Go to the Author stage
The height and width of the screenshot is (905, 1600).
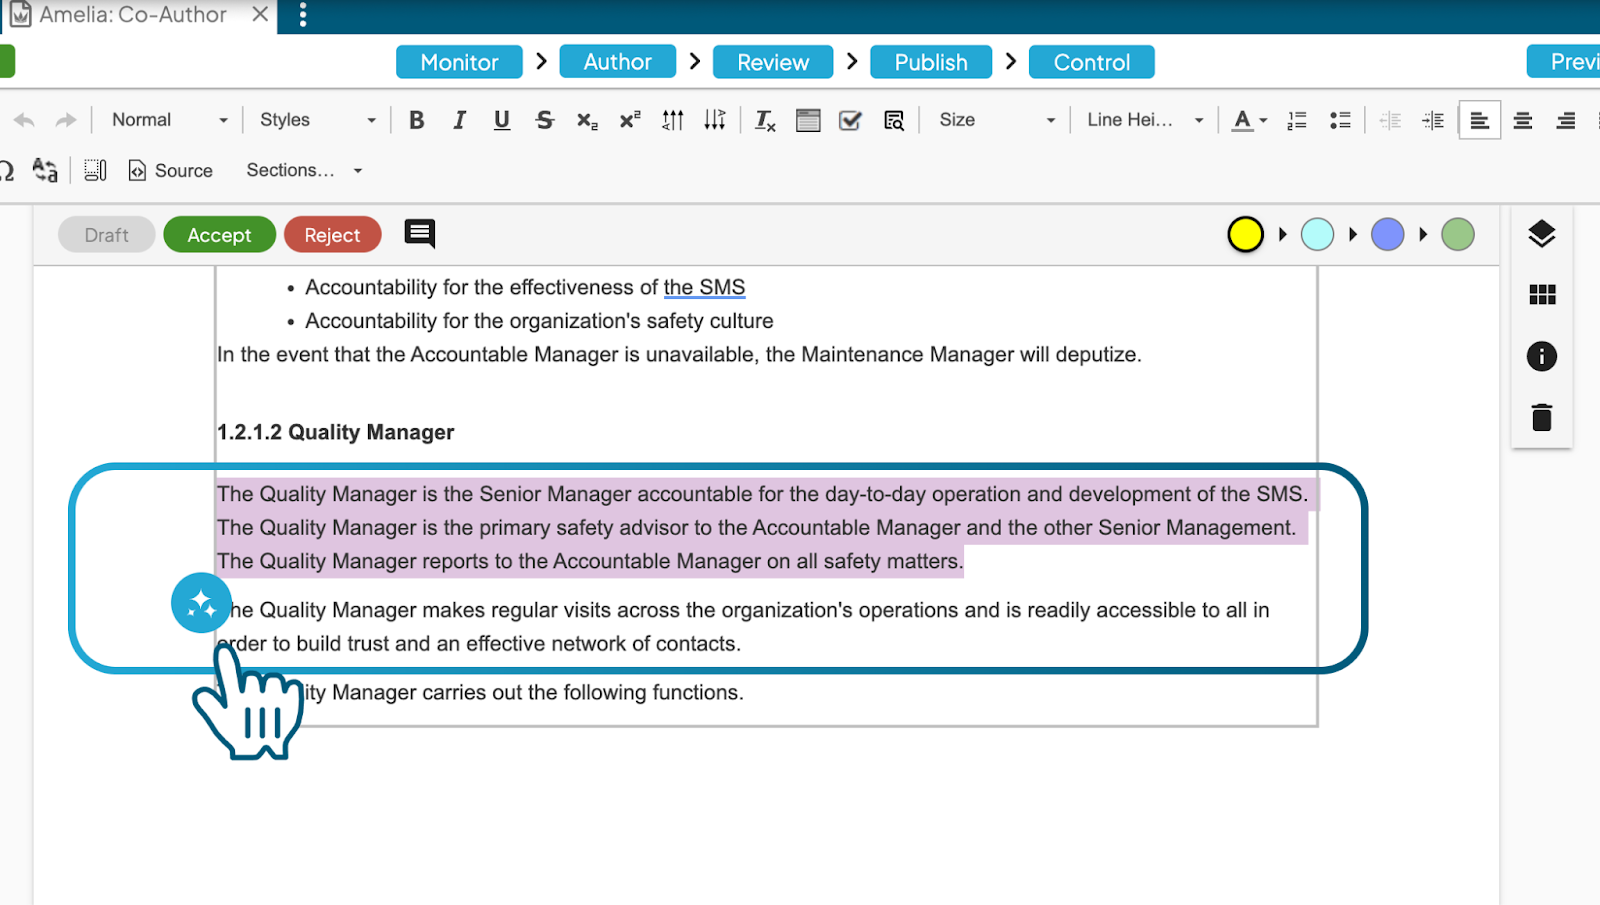point(617,62)
